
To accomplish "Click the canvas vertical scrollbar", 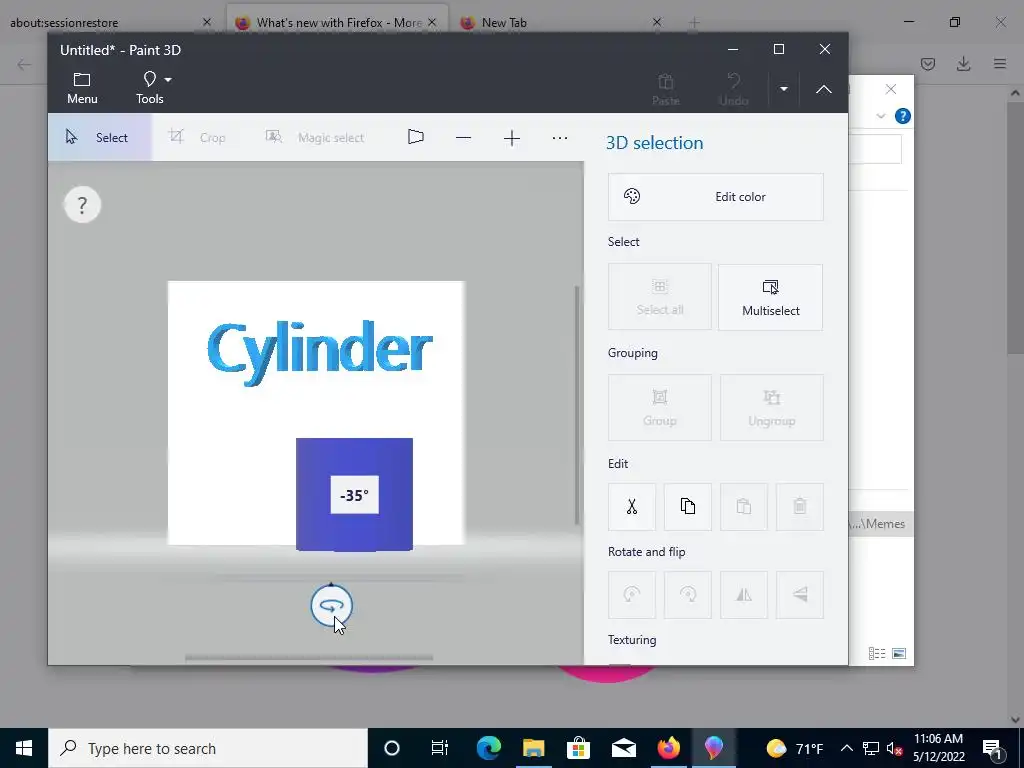I will (x=577, y=405).
